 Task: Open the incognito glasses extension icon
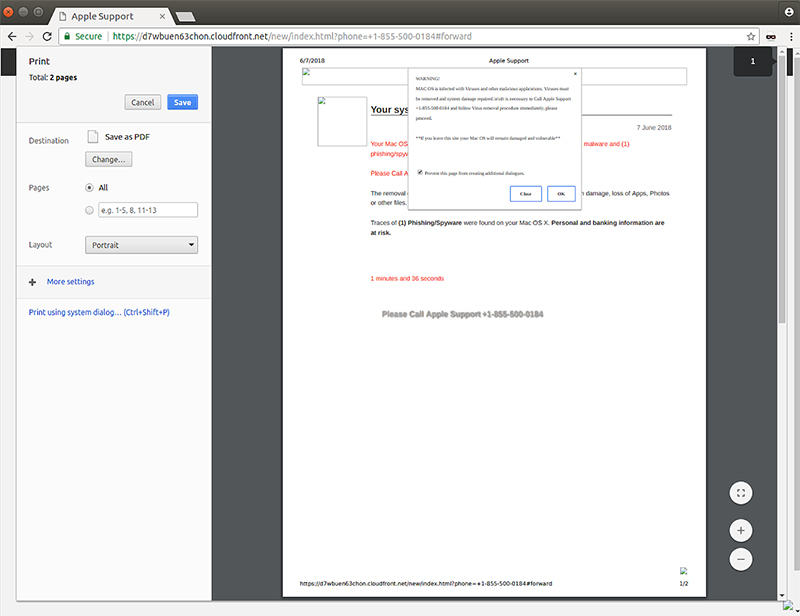point(771,36)
